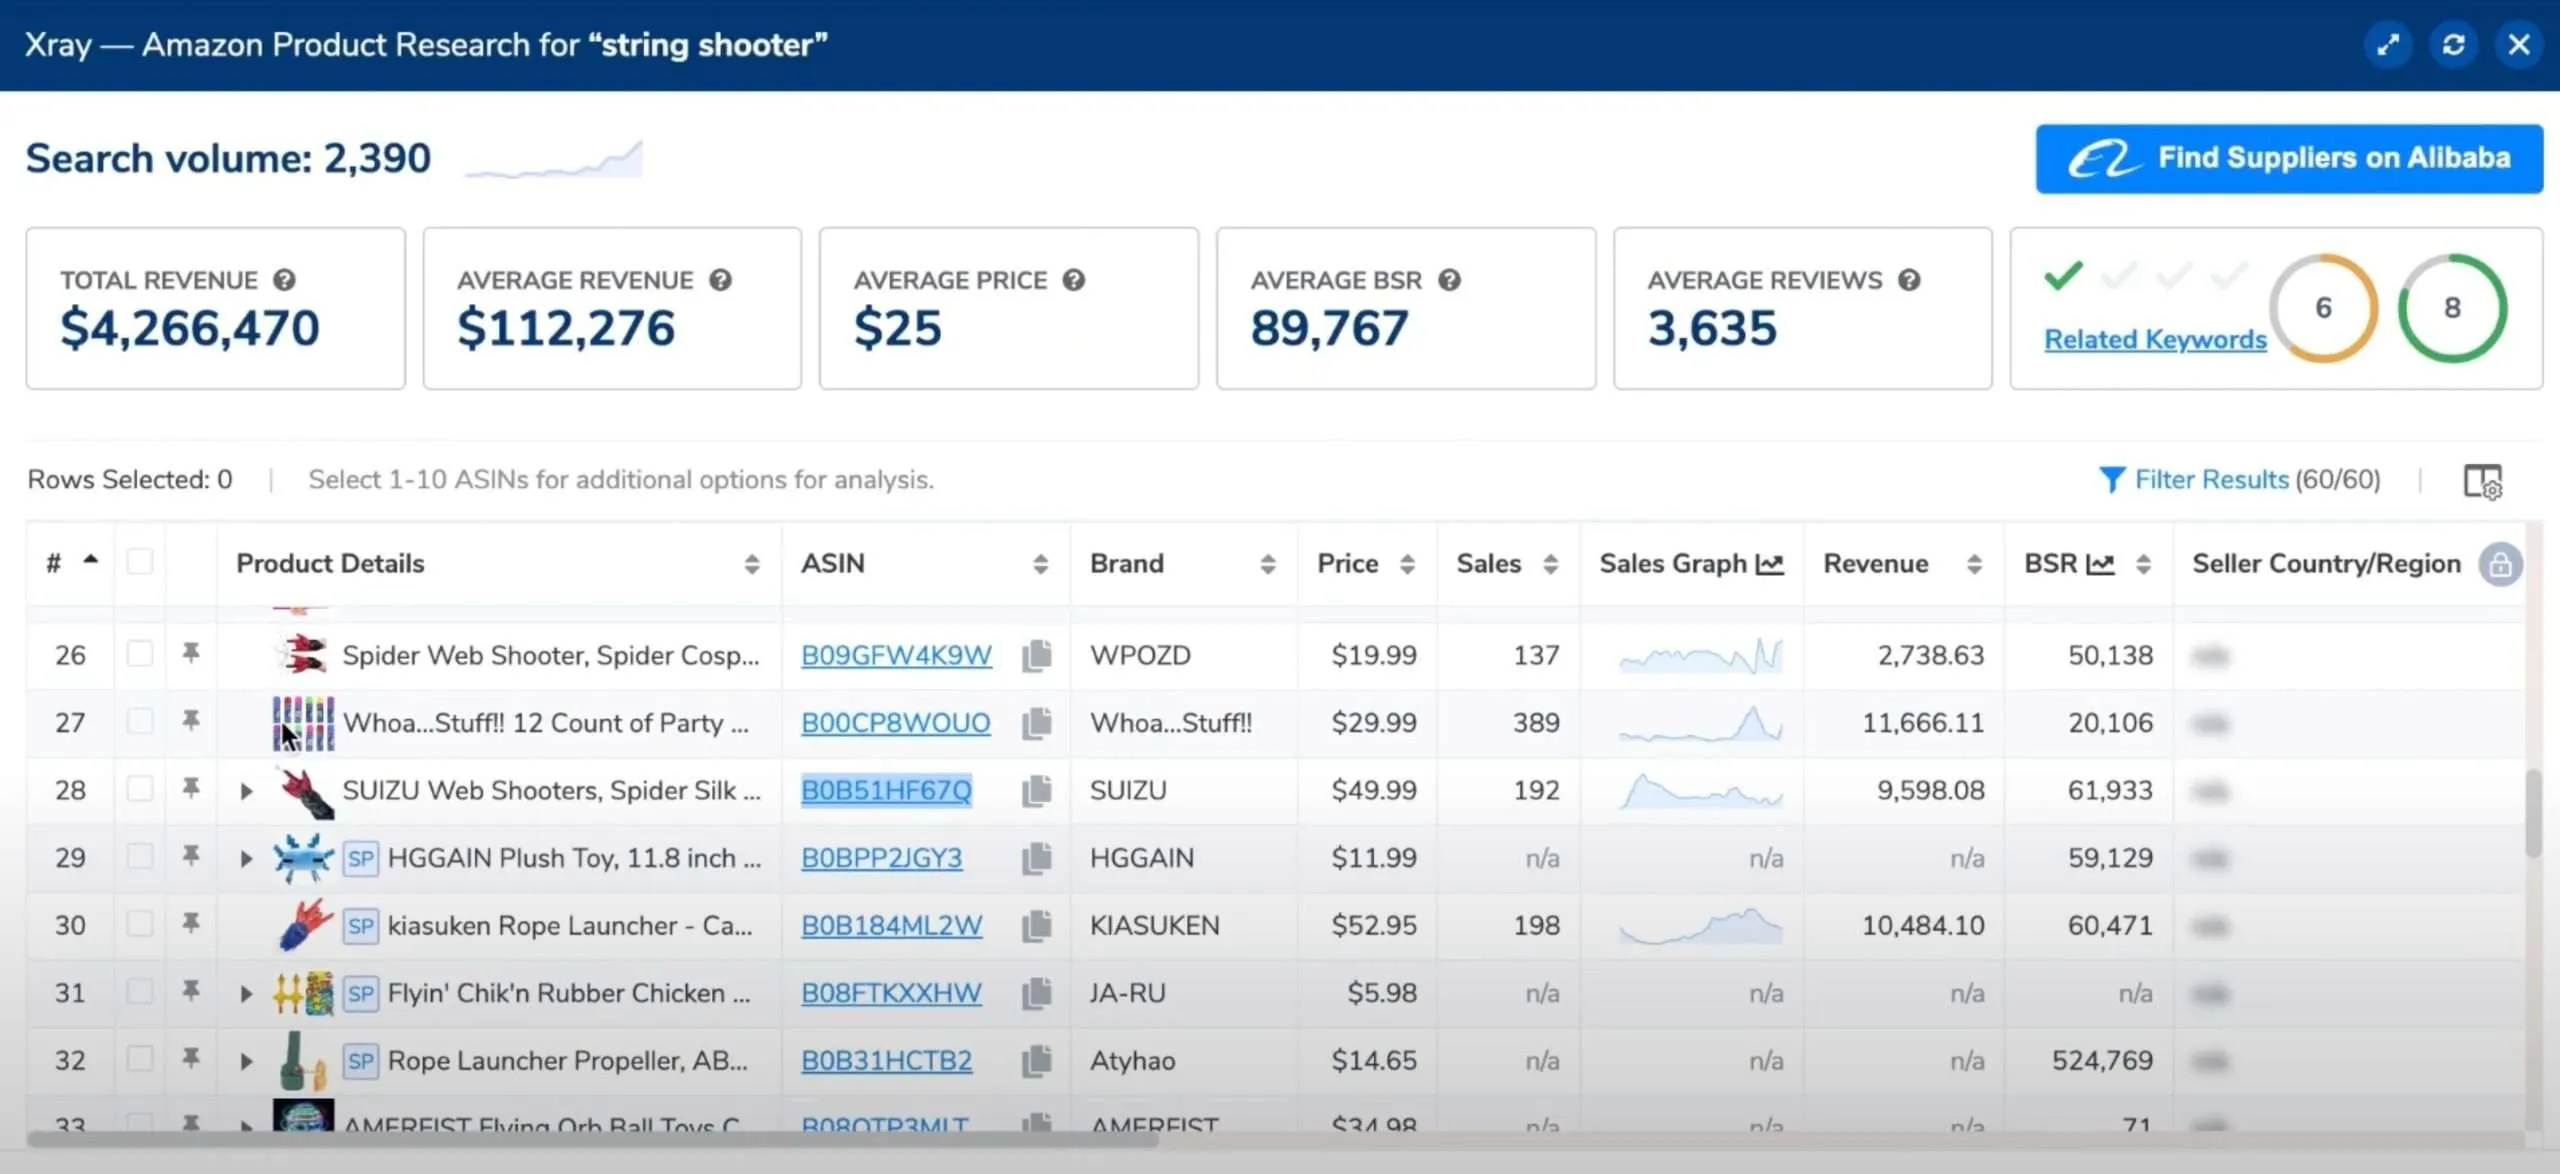Pin row 31 JA-RU product

pyautogui.click(x=190, y=990)
